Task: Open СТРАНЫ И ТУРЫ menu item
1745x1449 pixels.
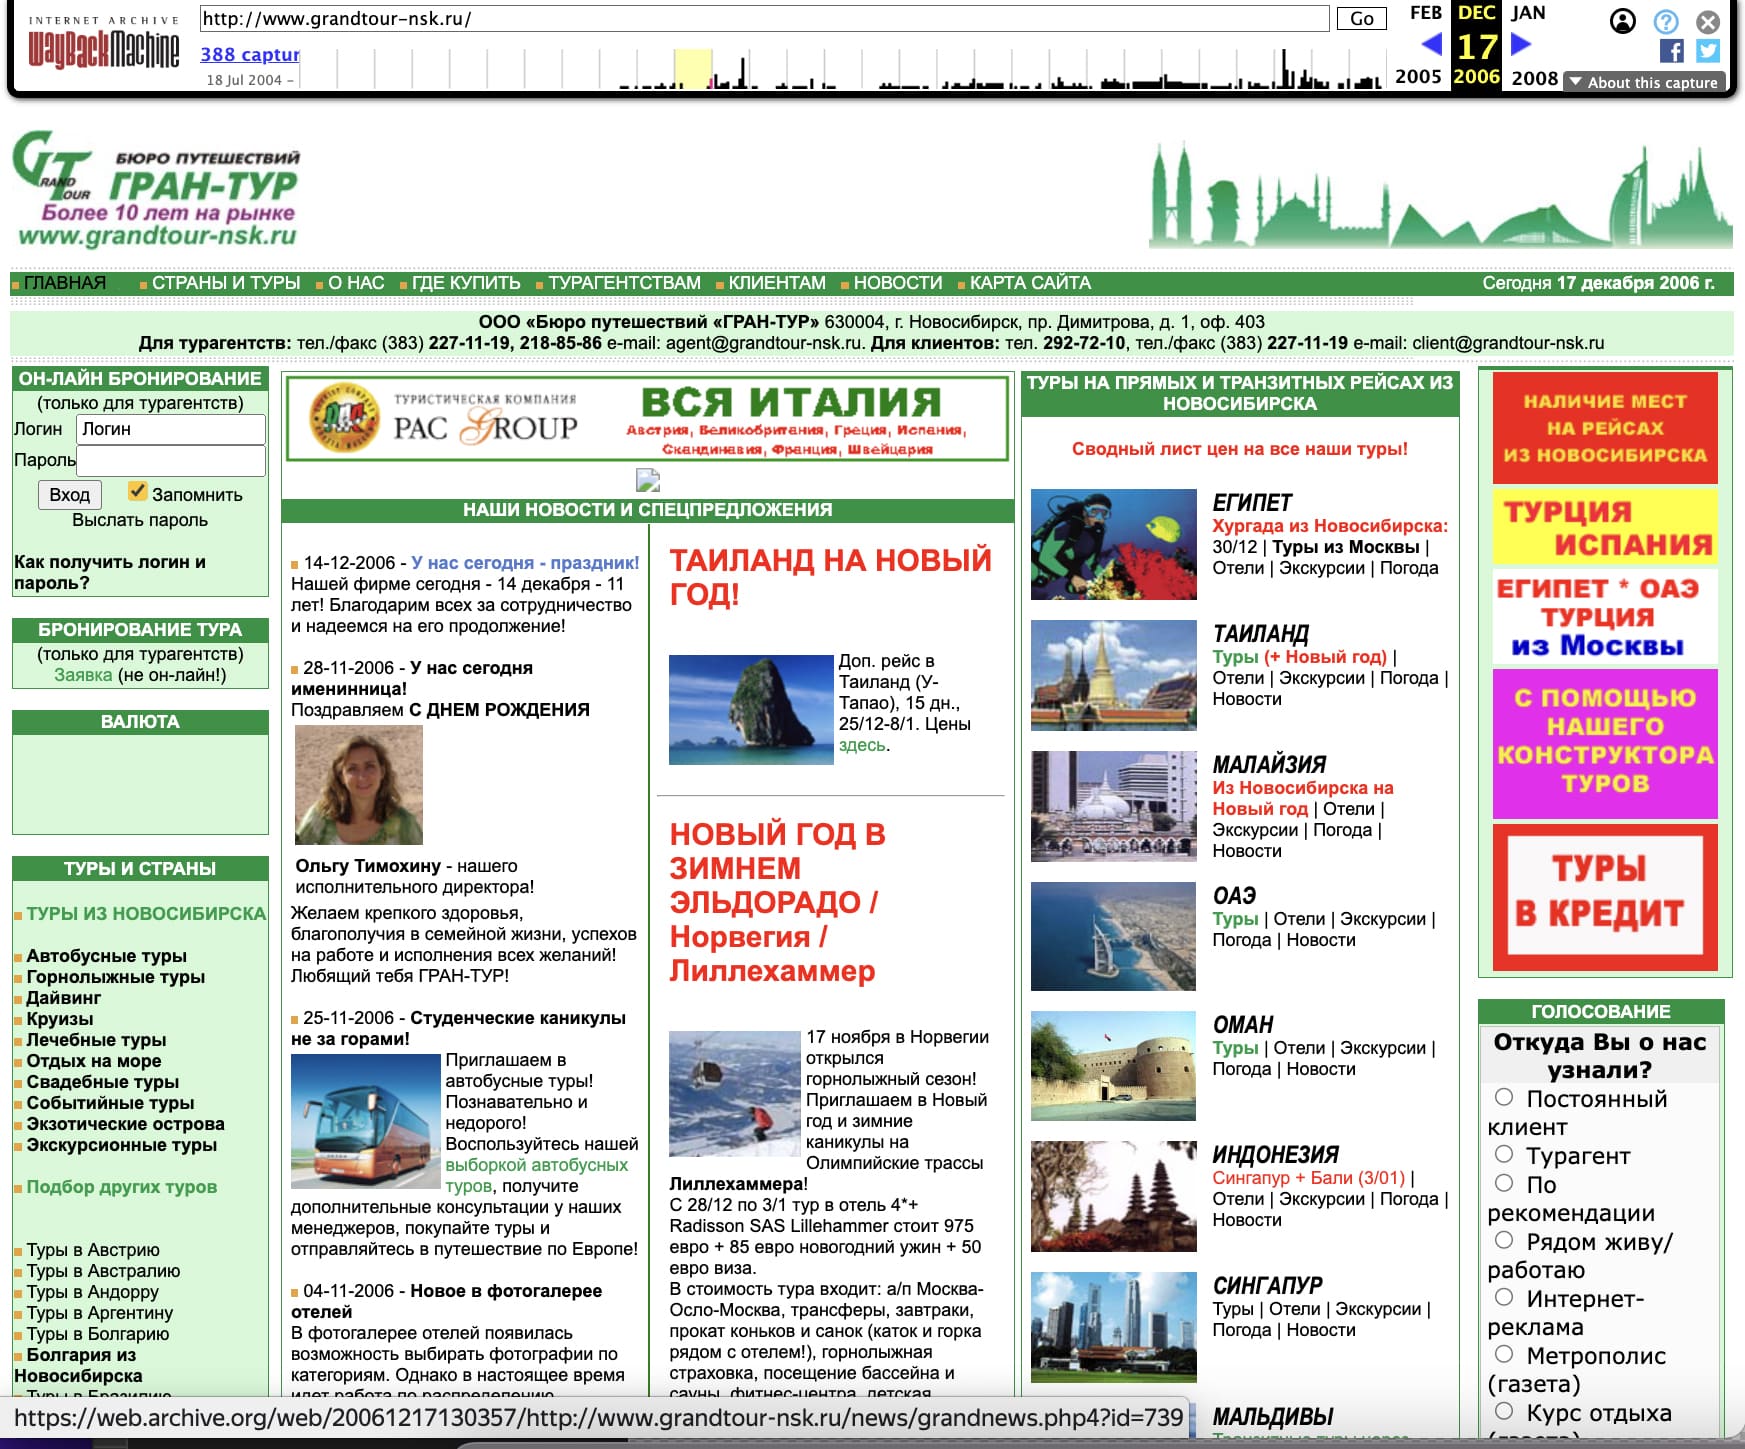Action: pyautogui.click(x=226, y=283)
